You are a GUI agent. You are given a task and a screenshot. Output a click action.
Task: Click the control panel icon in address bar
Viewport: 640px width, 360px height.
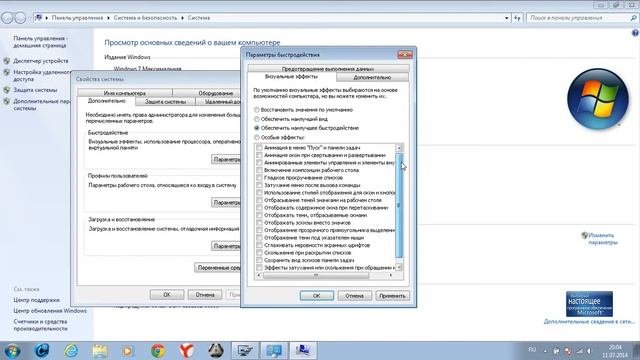tap(39, 18)
